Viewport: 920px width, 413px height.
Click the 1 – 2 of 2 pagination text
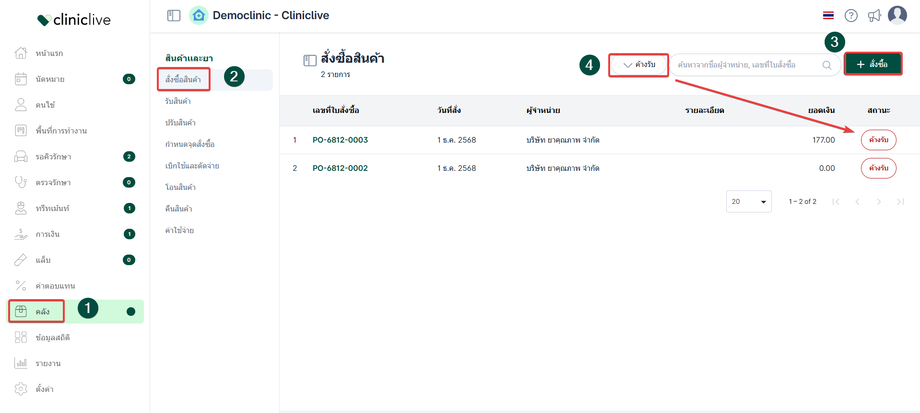pyautogui.click(x=803, y=202)
